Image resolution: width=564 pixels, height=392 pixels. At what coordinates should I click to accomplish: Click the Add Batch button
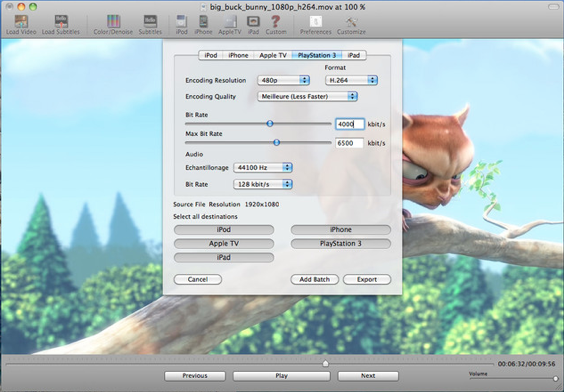pyautogui.click(x=314, y=279)
